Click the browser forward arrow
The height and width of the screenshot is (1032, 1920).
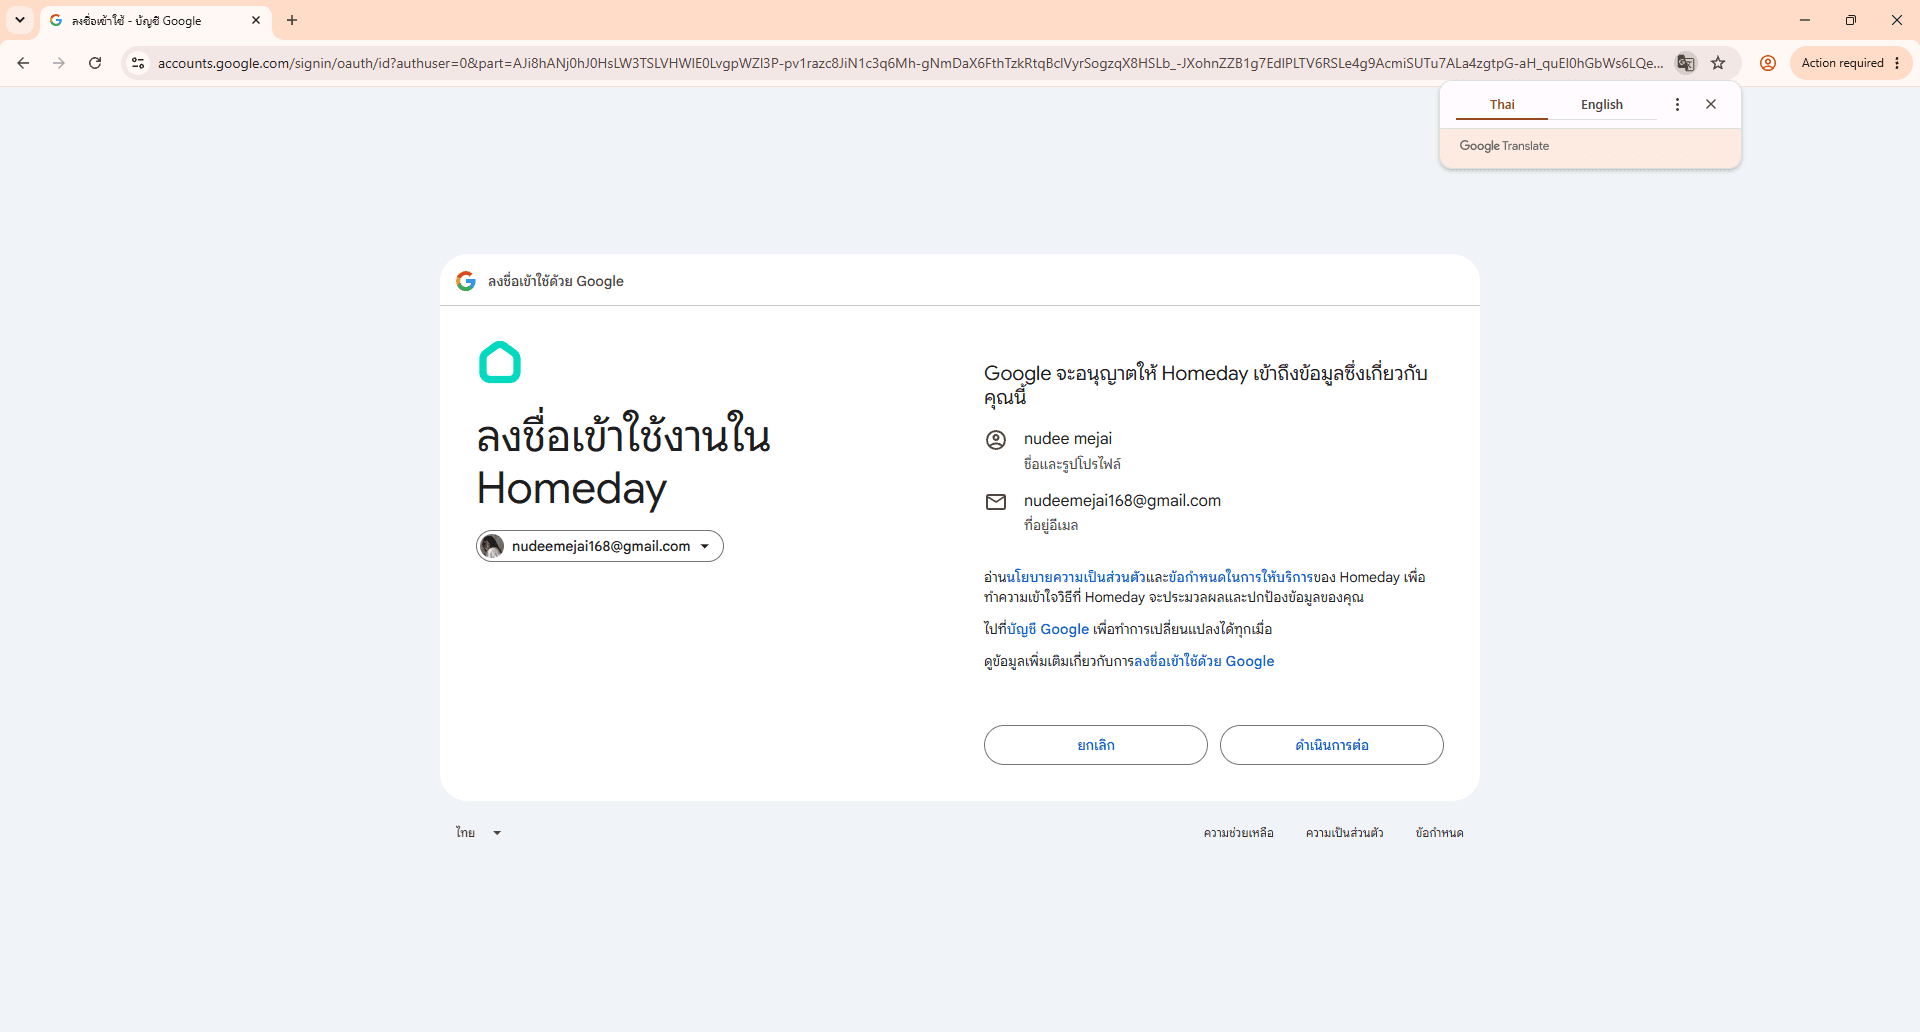[x=59, y=63]
